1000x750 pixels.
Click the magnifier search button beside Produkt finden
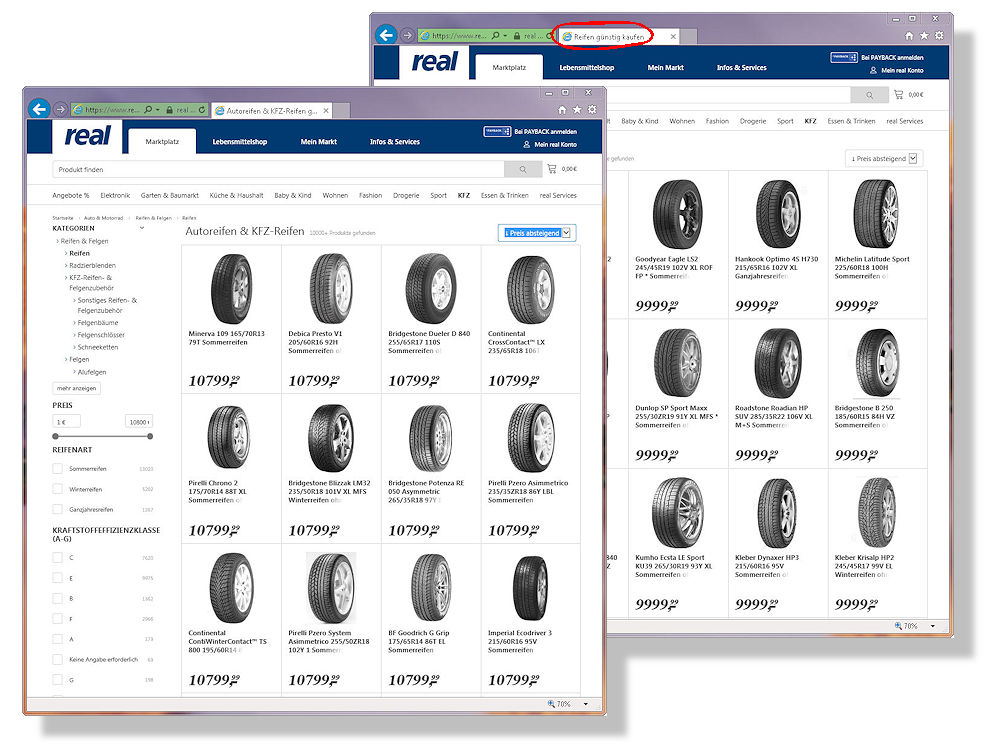[x=523, y=170]
